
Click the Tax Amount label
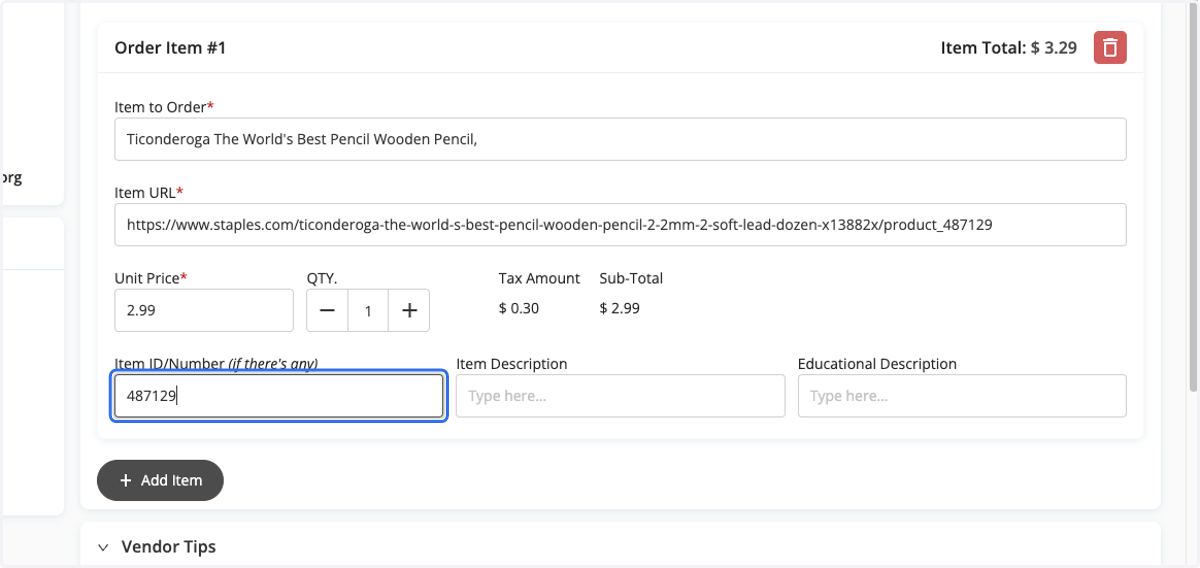[539, 278]
